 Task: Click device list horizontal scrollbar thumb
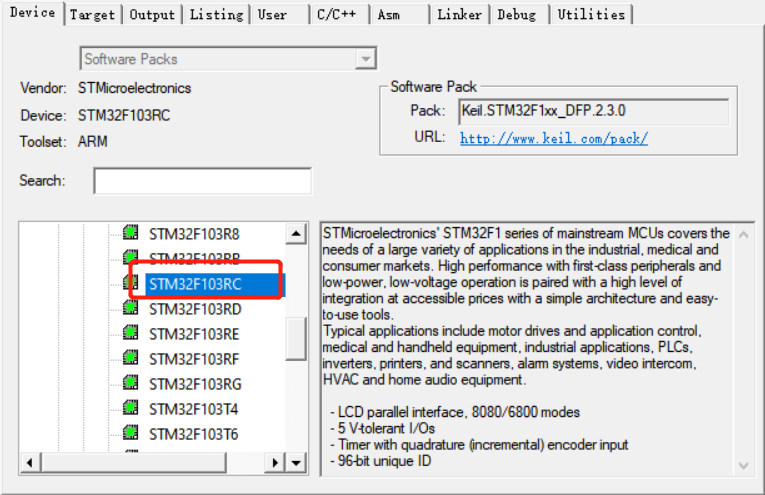(x=134, y=462)
